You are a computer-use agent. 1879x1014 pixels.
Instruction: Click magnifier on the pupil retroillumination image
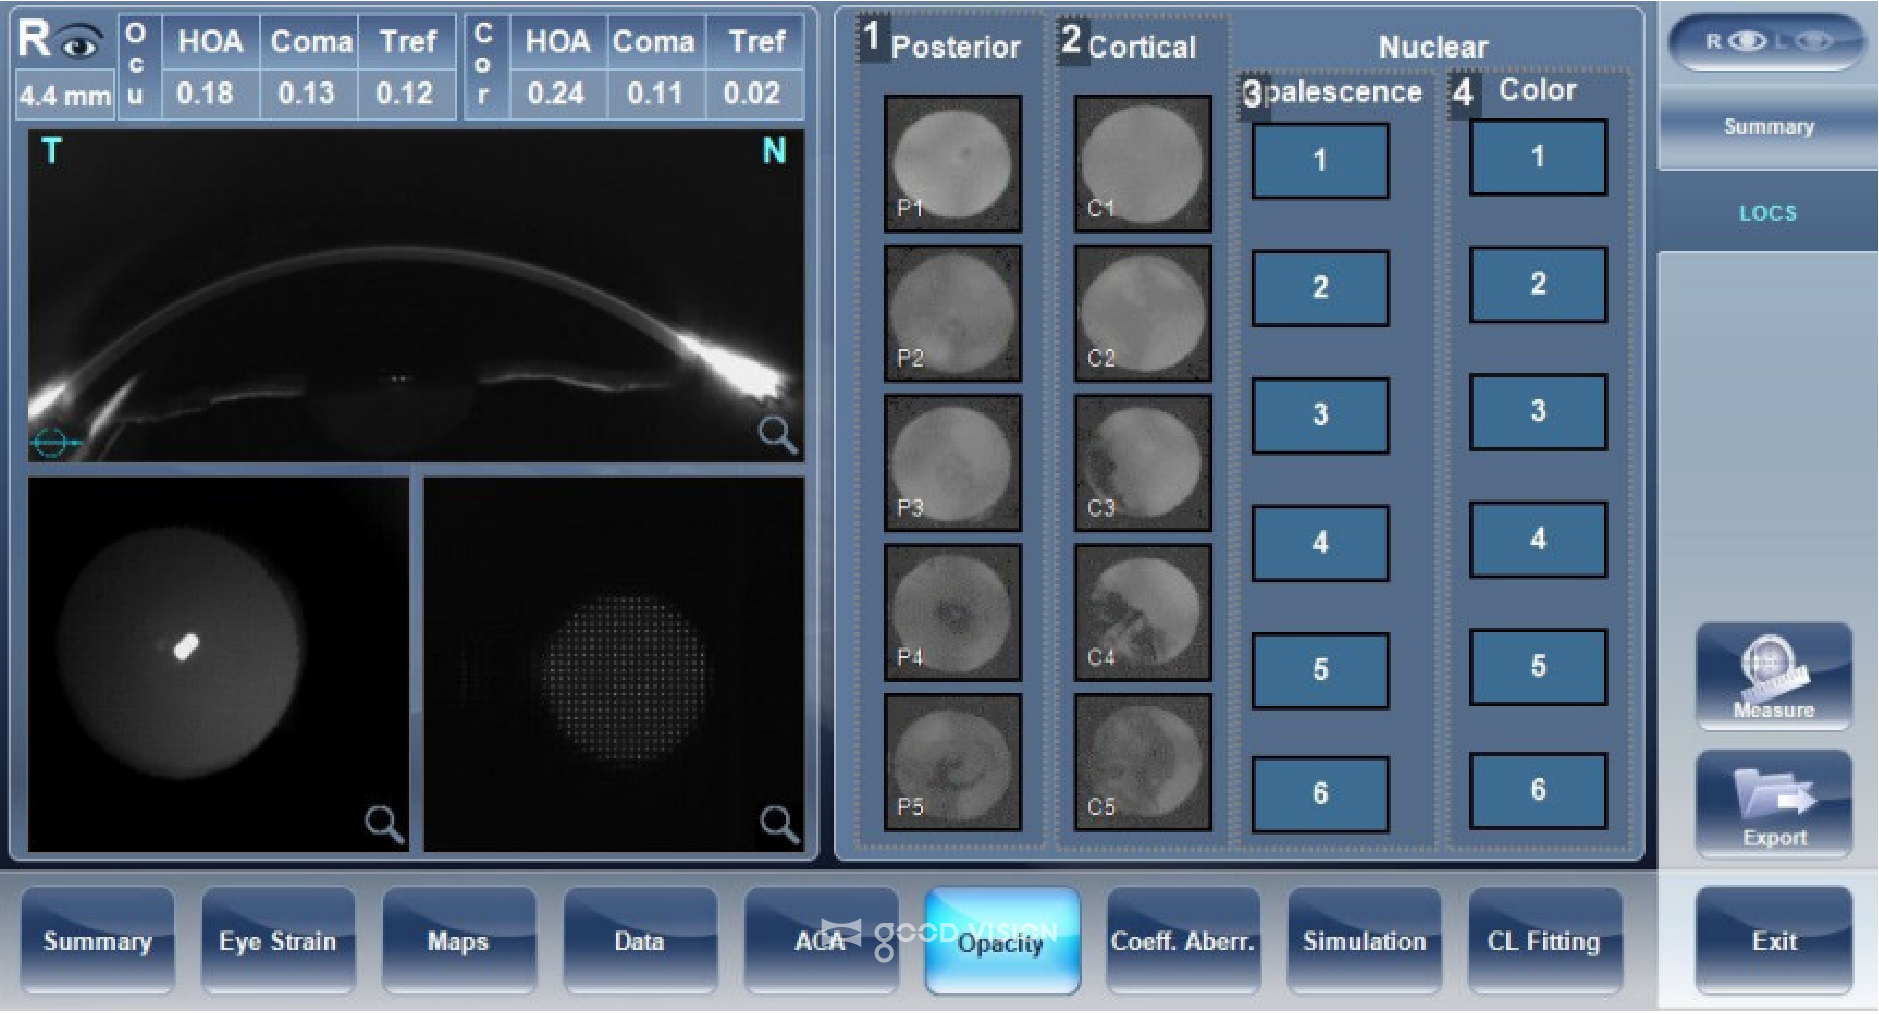(384, 823)
